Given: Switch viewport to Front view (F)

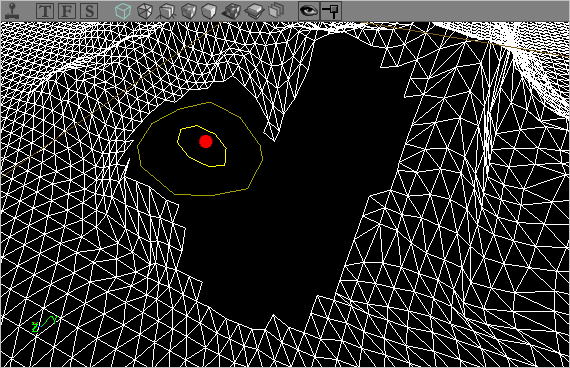Looking at the screenshot, I should [67, 11].
